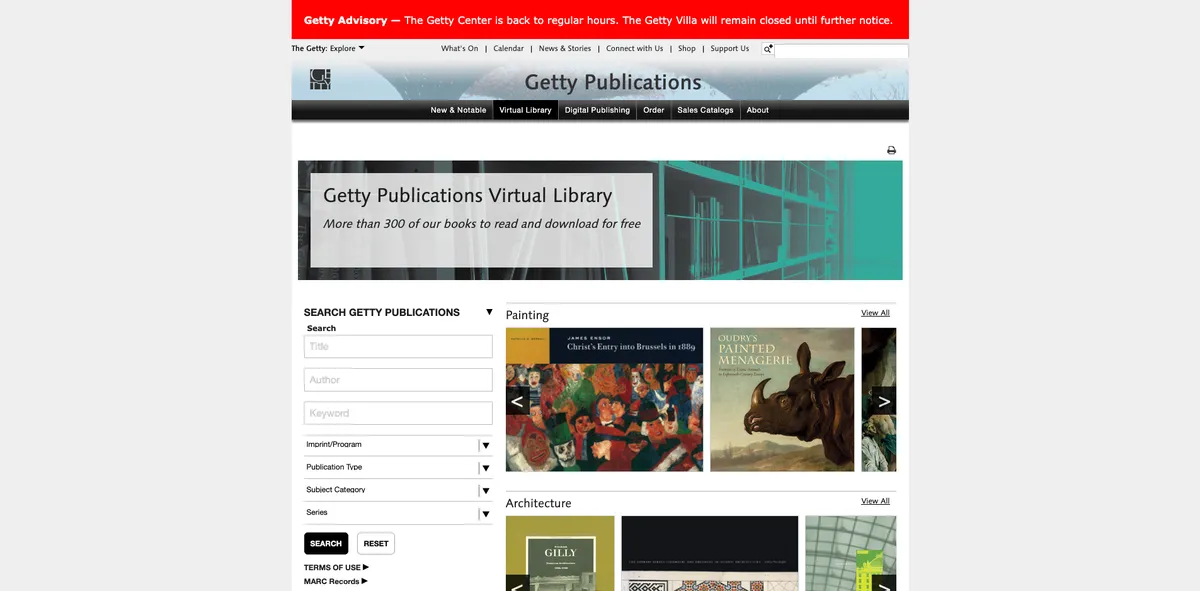1200x591 pixels.
Task: Click the Support Us link
Action: [730, 48]
